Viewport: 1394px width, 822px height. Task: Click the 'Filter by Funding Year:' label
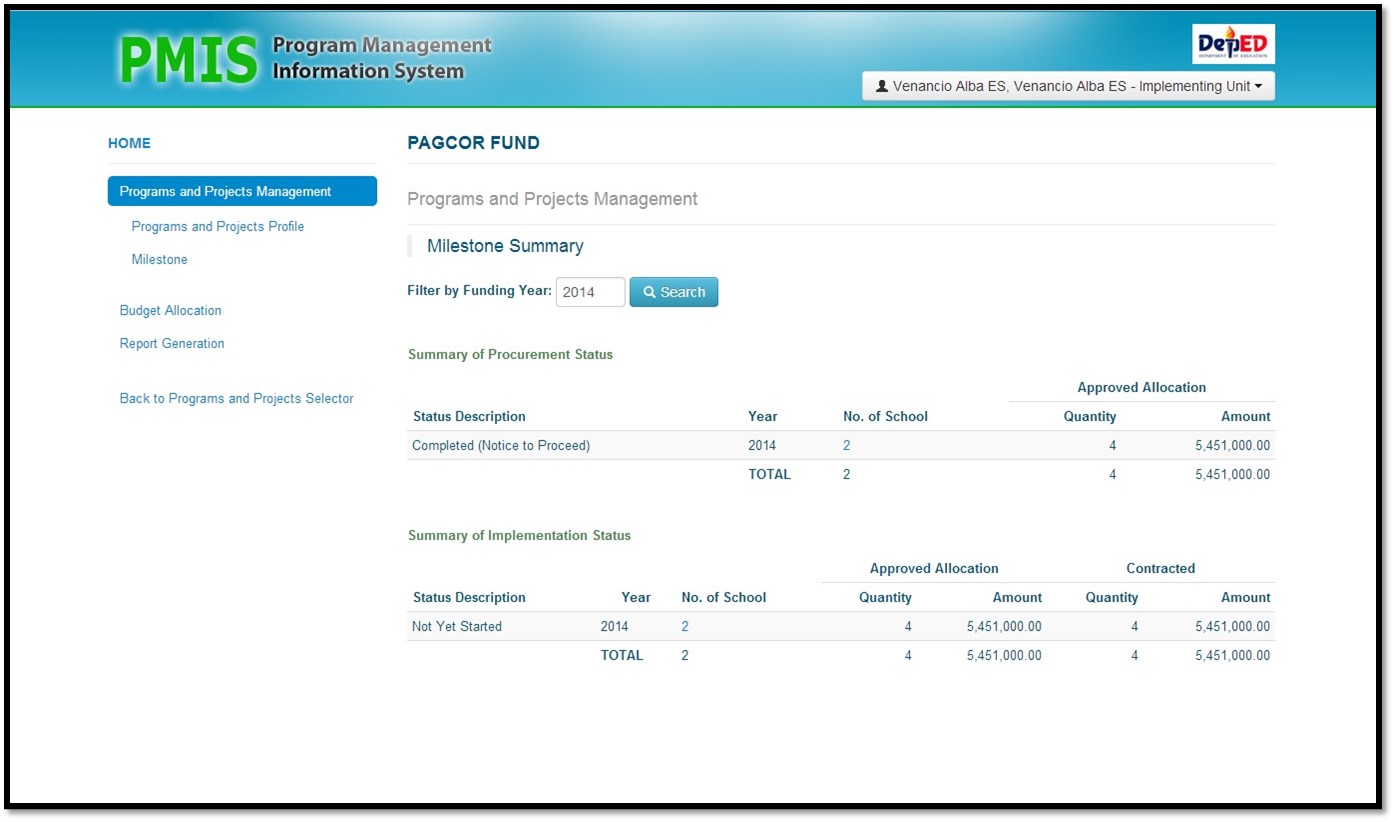(x=479, y=291)
